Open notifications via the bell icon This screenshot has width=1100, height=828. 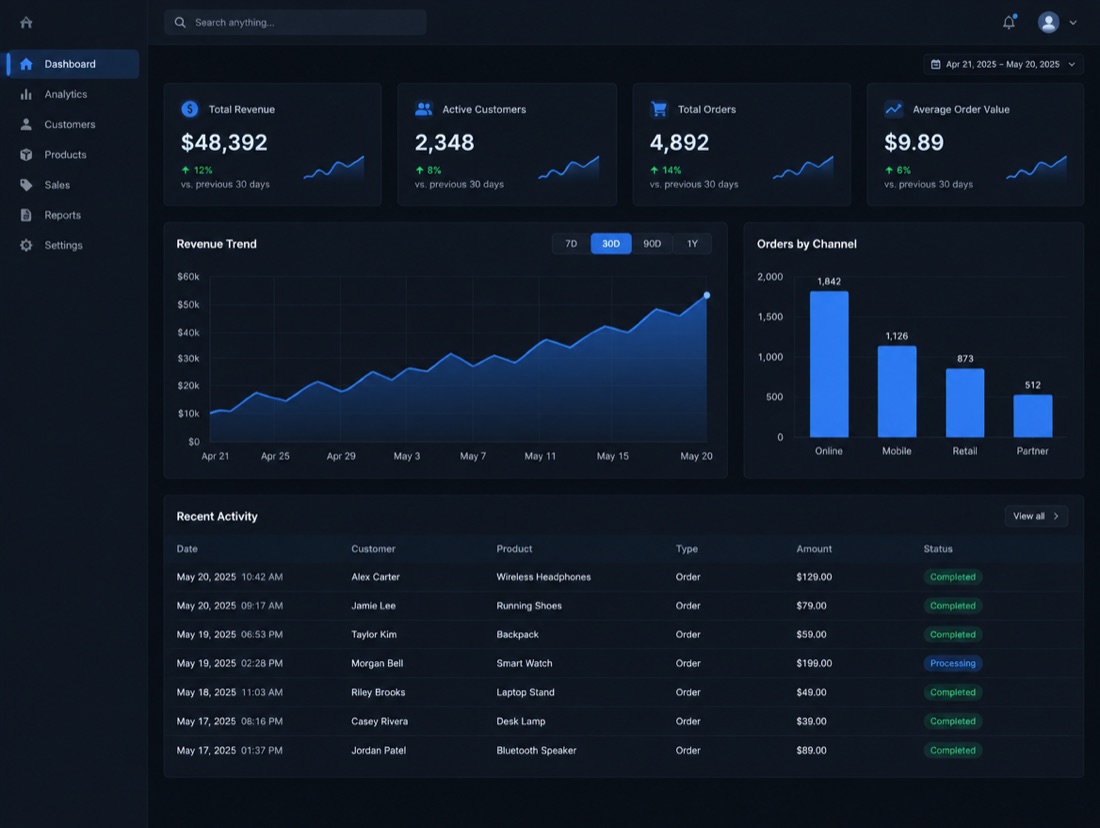(x=1009, y=22)
